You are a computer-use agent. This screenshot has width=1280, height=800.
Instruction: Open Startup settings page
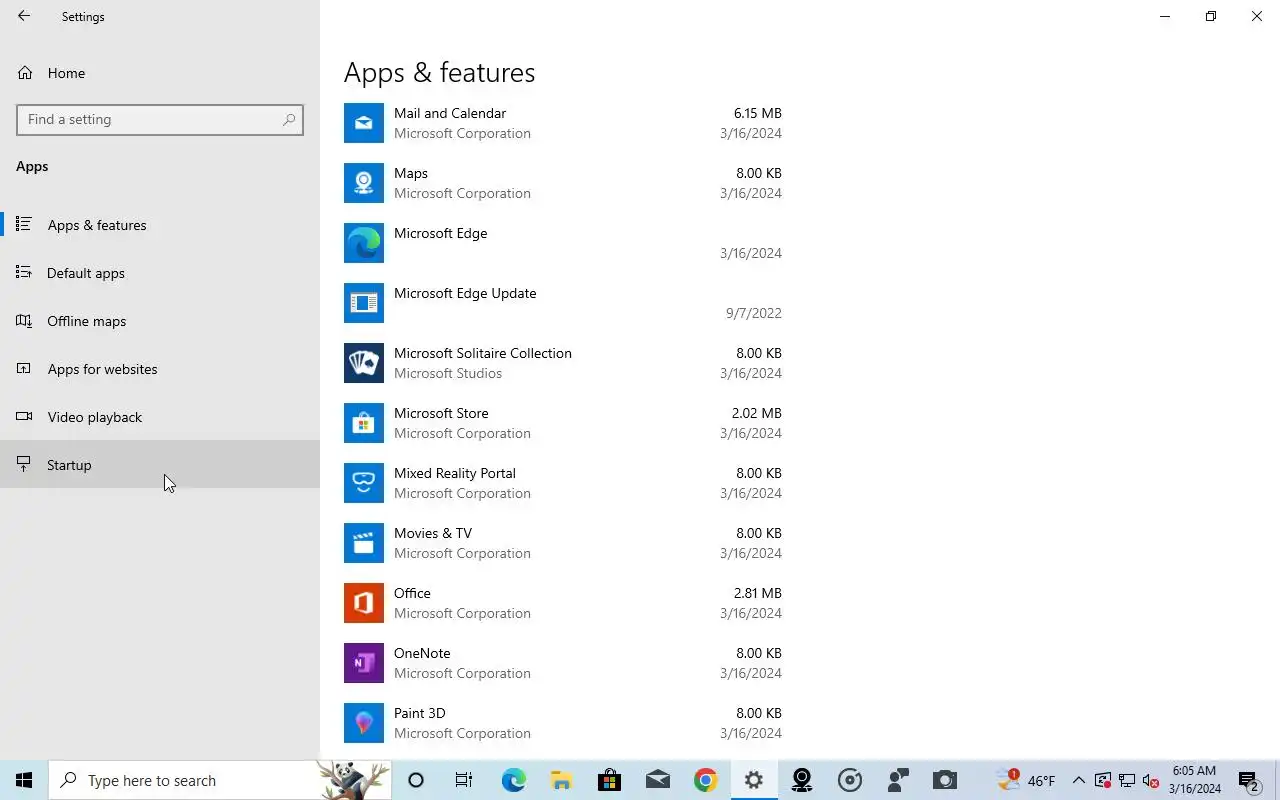click(160, 465)
